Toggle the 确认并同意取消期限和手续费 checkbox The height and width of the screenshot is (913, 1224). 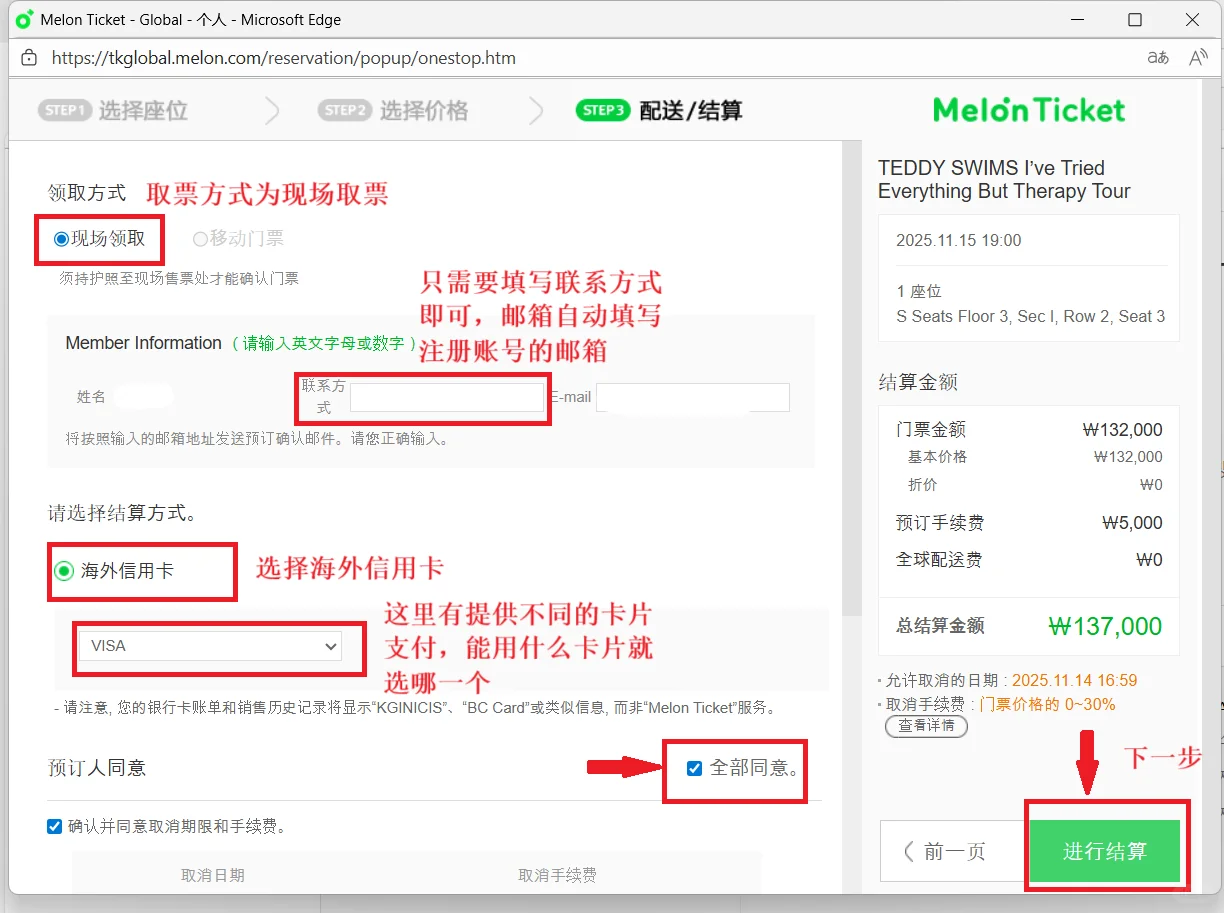tap(54, 827)
